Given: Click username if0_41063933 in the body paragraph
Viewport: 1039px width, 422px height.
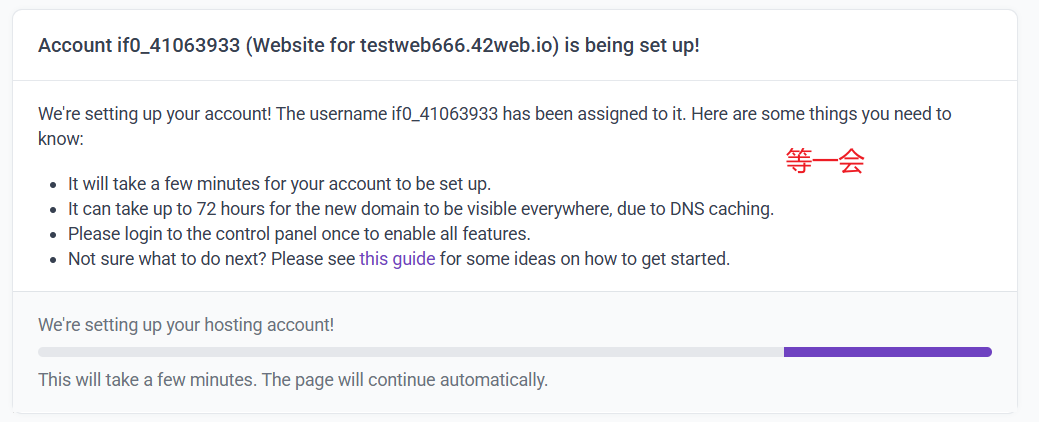Looking at the screenshot, I should point(444,113).
